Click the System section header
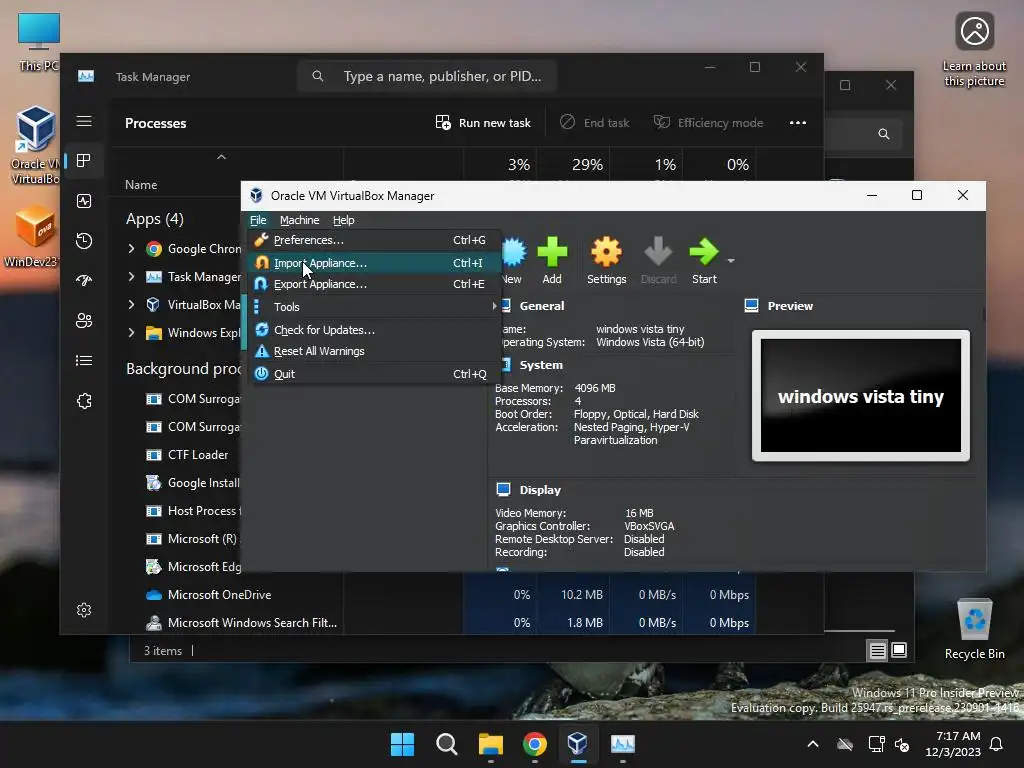 tap(541, 365)
